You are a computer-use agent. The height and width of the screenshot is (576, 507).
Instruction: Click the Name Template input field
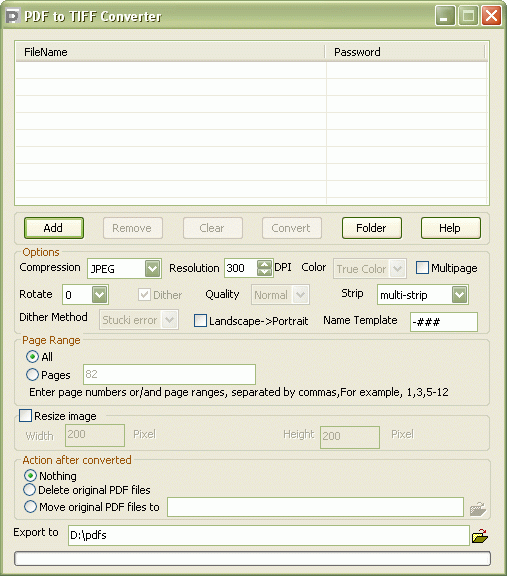coord(444,322)
